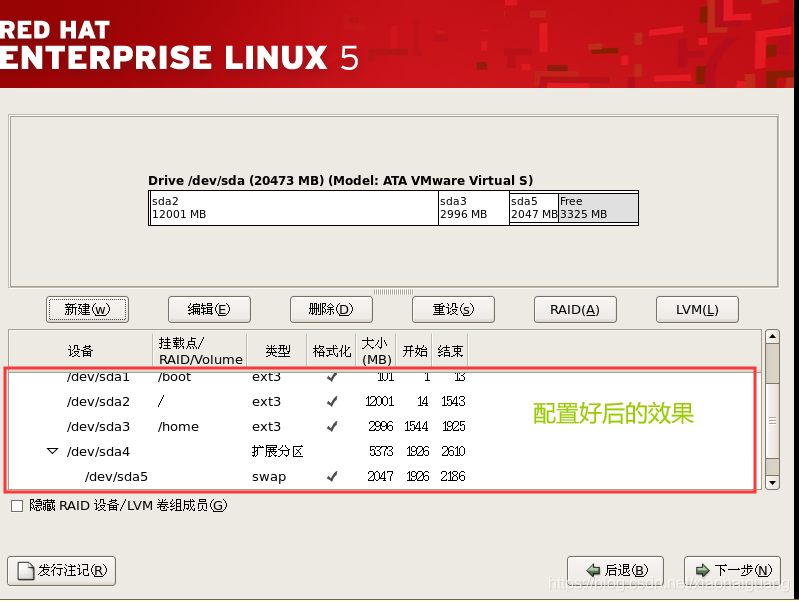Select the sda2 12001 MB drive block

click(x=294, y=208)
